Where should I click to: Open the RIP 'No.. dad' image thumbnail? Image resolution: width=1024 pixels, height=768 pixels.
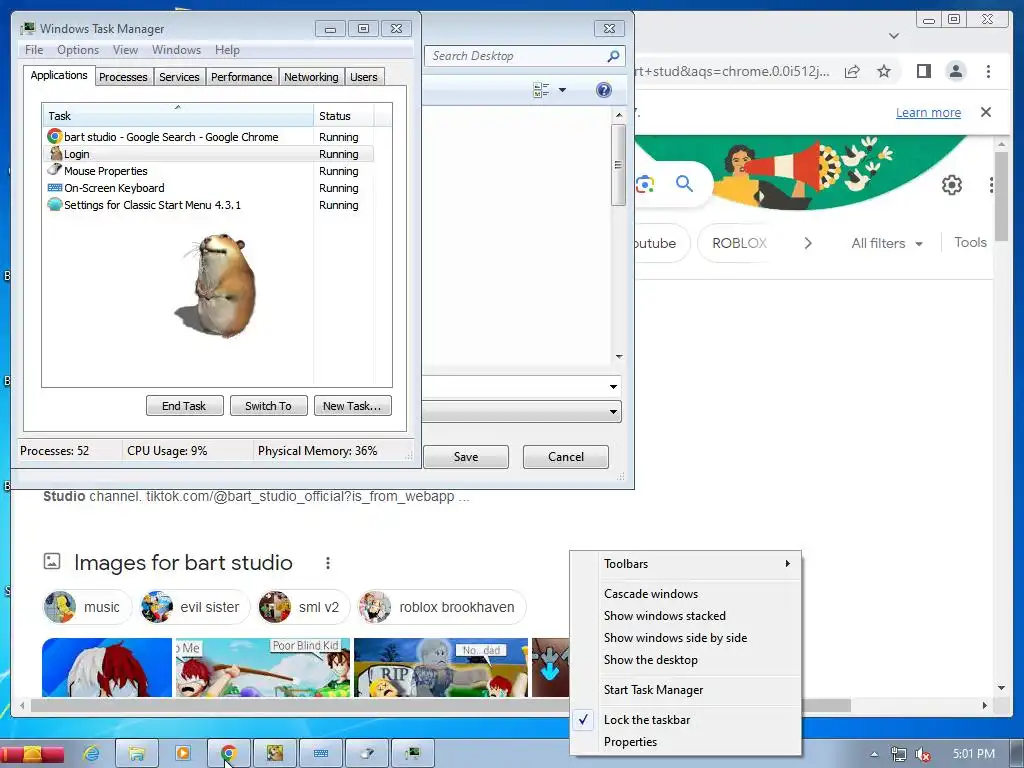point(441,667)
